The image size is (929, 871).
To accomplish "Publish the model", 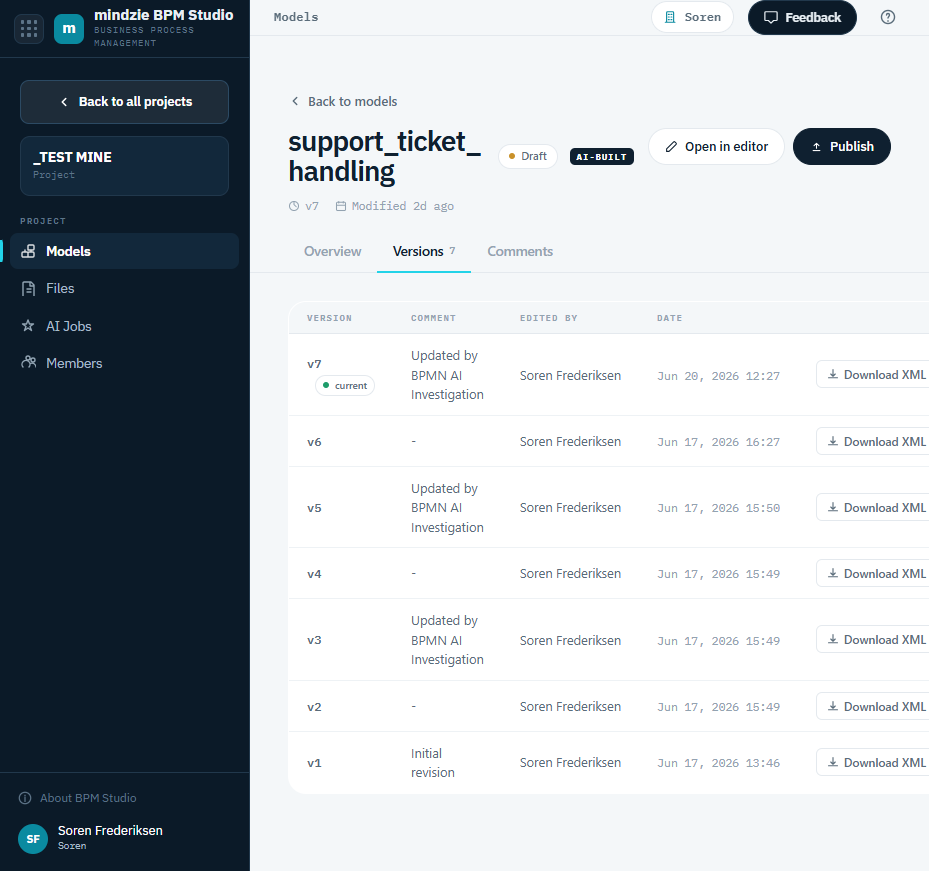I will pos(841,146).
